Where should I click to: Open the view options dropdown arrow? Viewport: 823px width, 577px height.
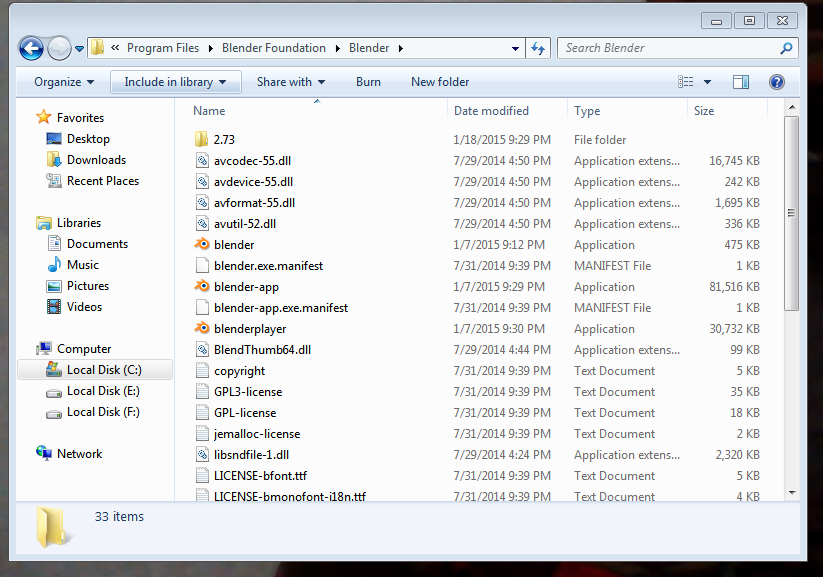pyautogui.click(x=708, y=82)
